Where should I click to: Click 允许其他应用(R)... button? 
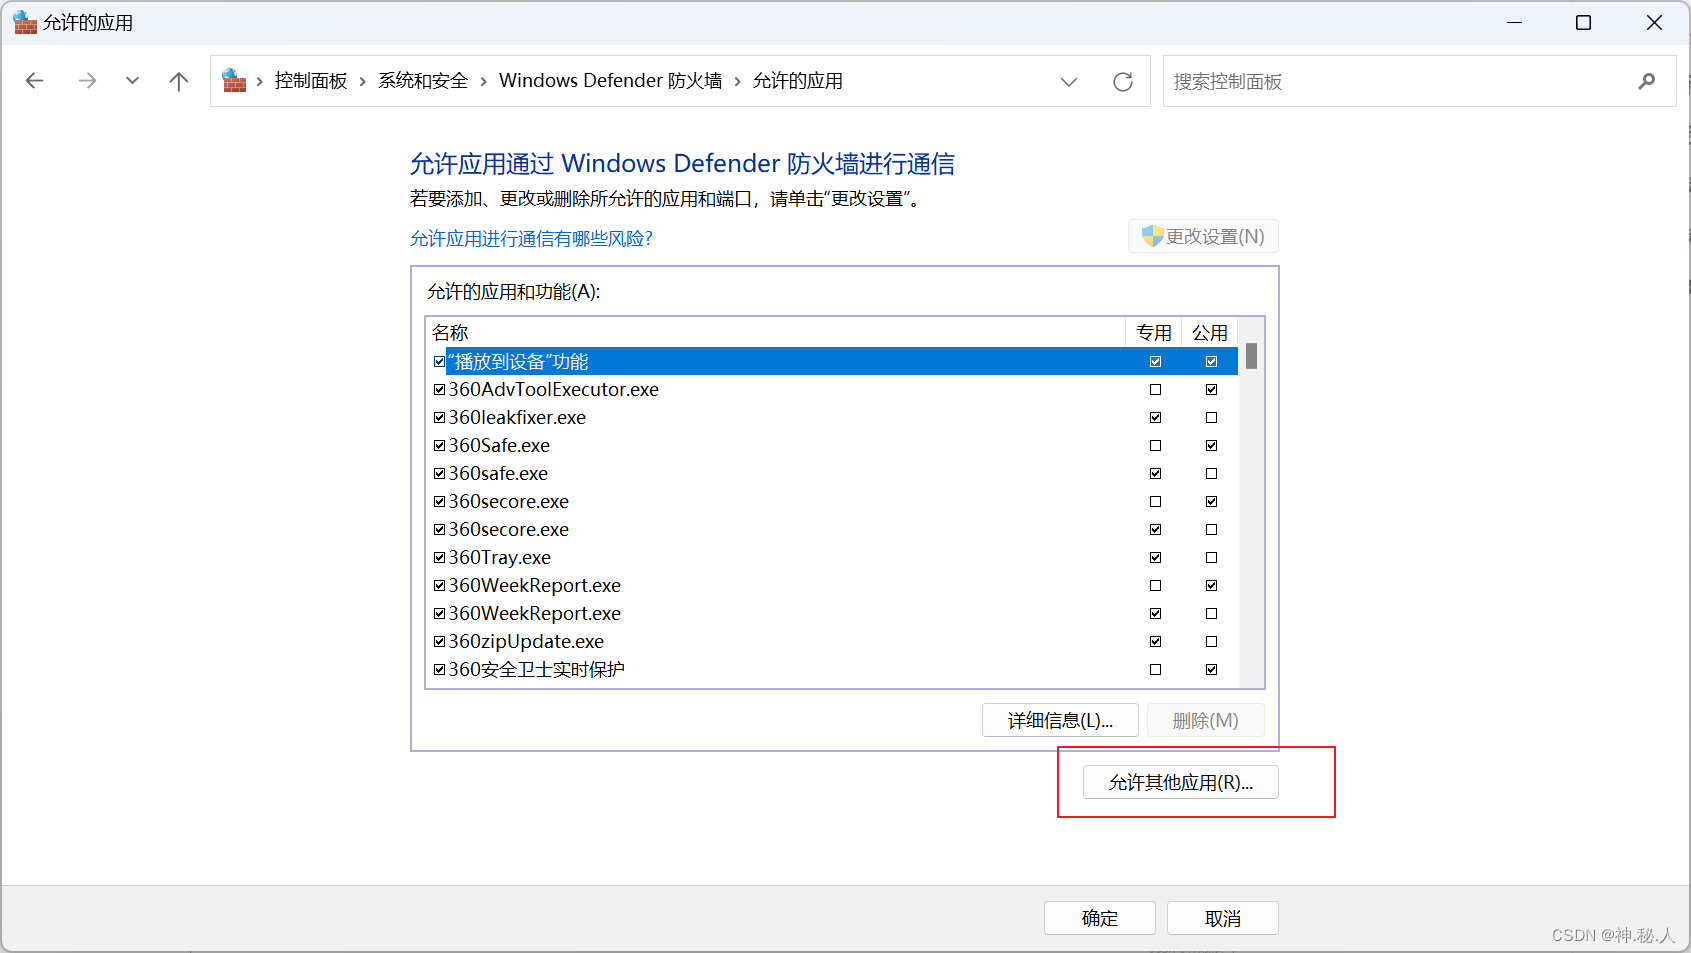pyautogui.click(x=1181, y=783)
